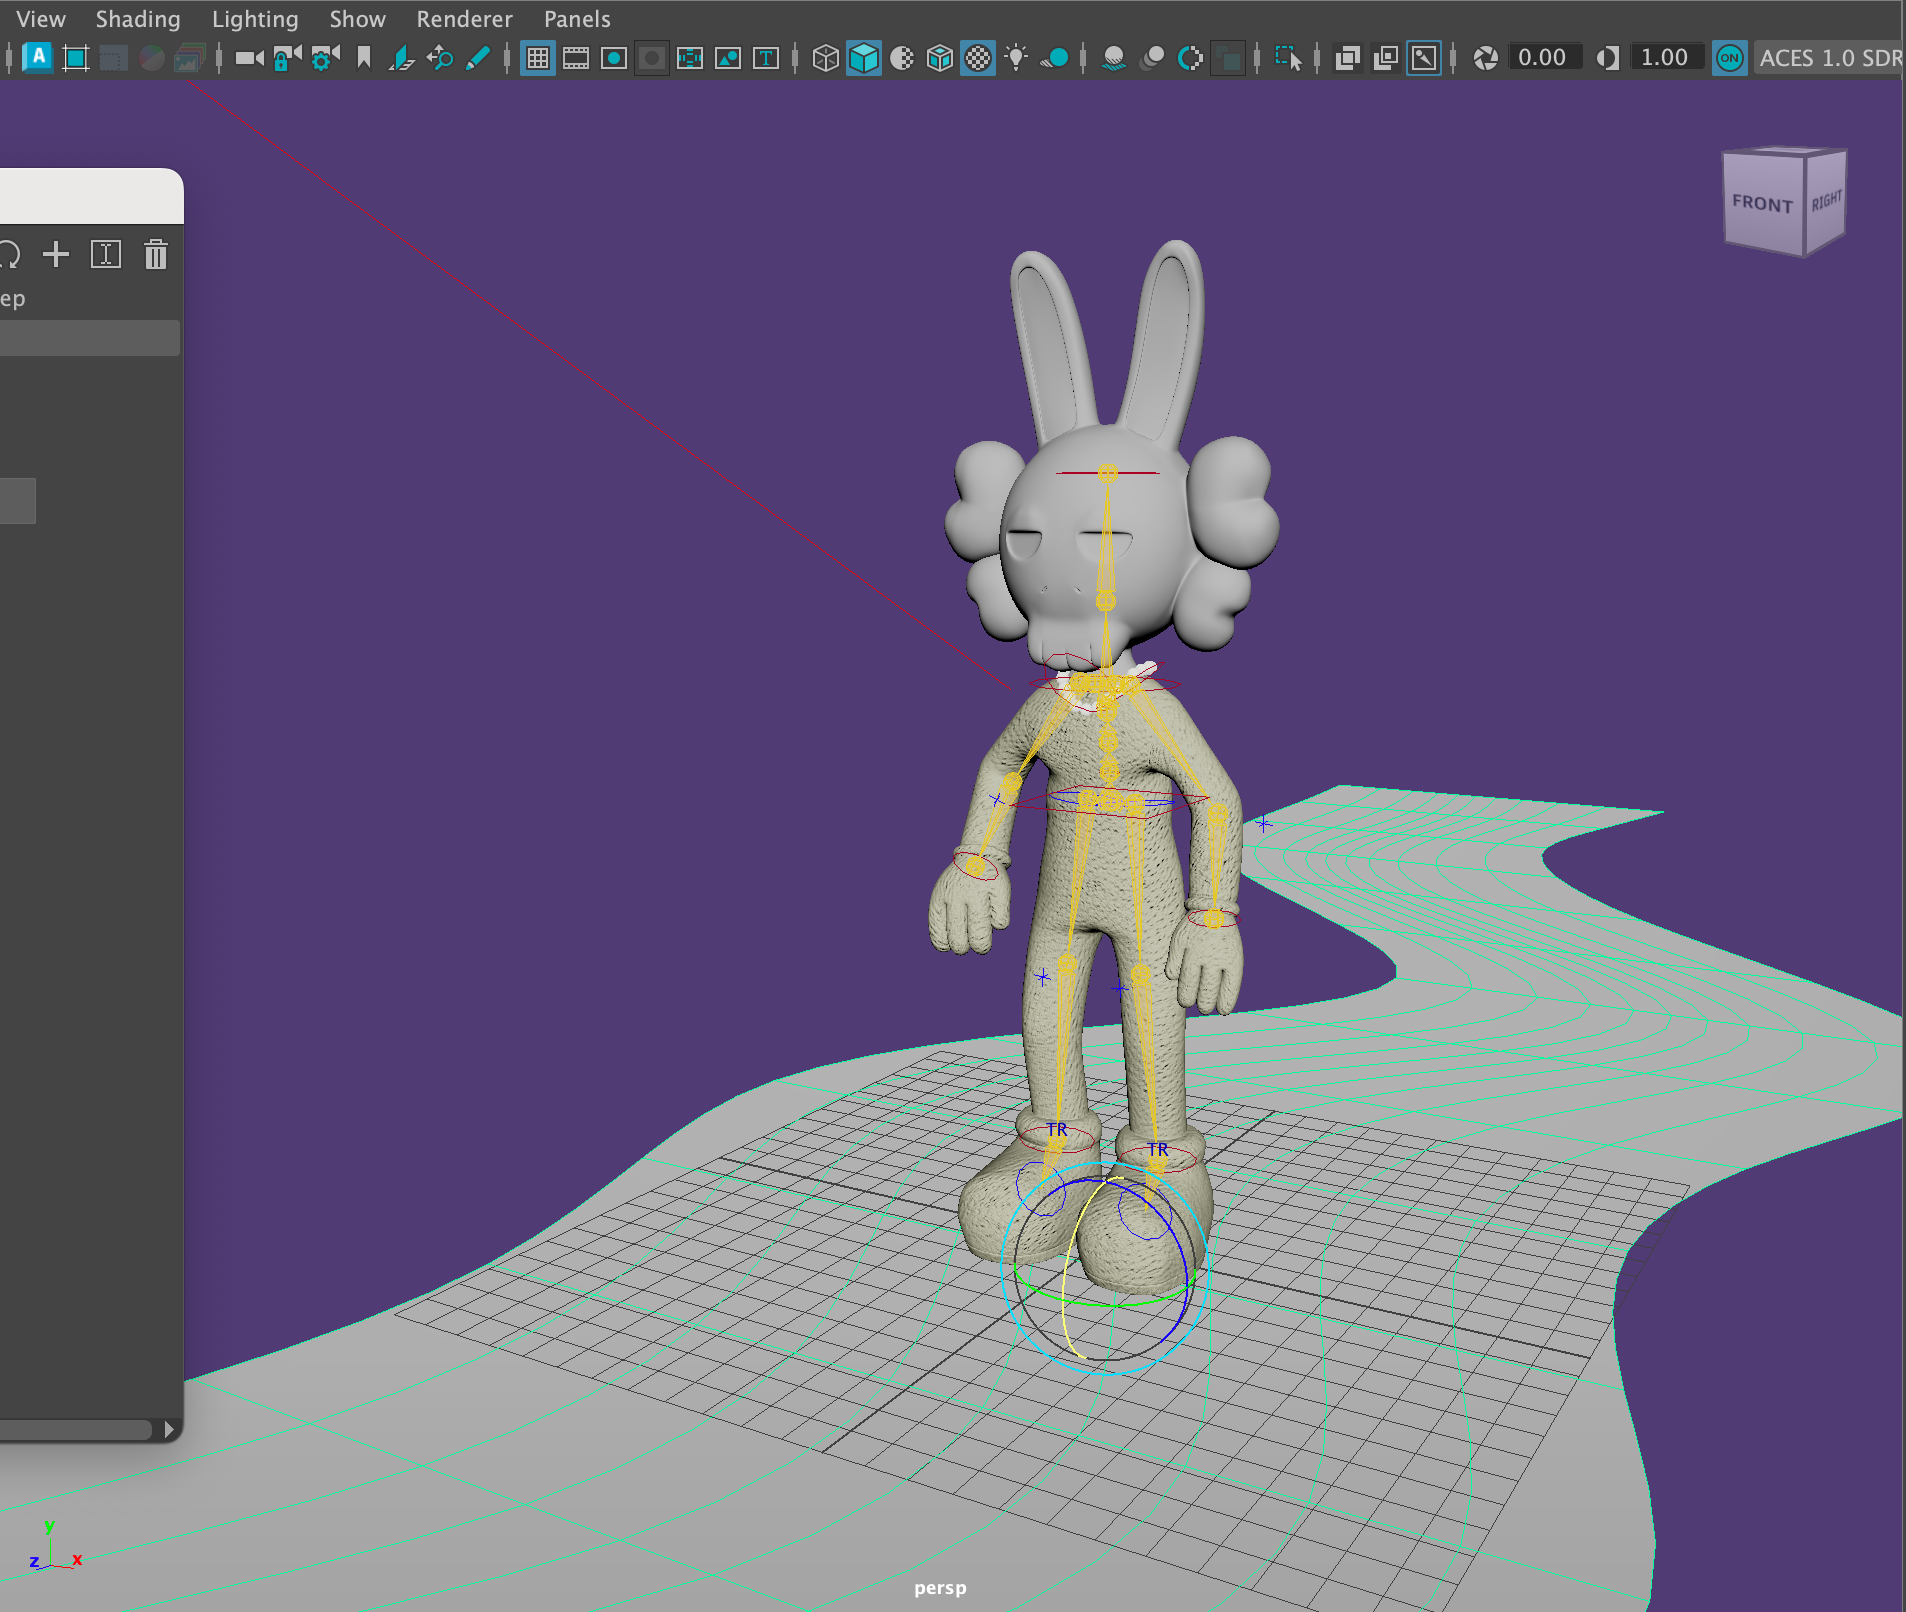This screenshot has height=1612, width=1906.
Task: Toggle the Textured checker display icon
Action: [x=978, y=58]
